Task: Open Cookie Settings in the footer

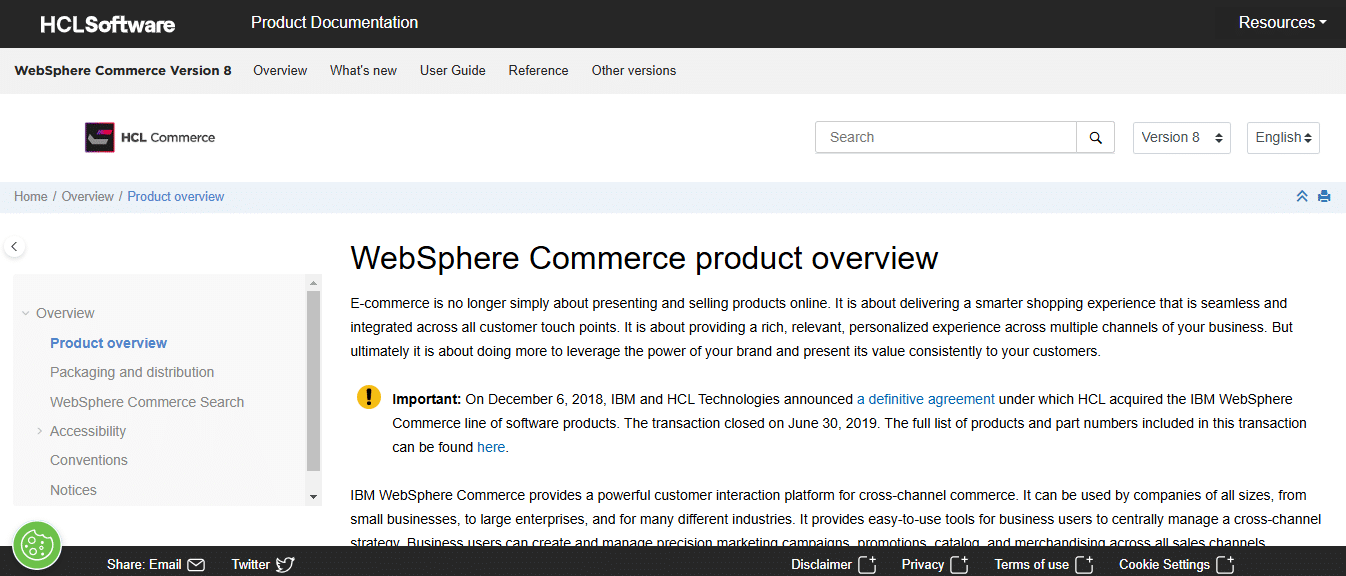Action: coord(1164,565)
